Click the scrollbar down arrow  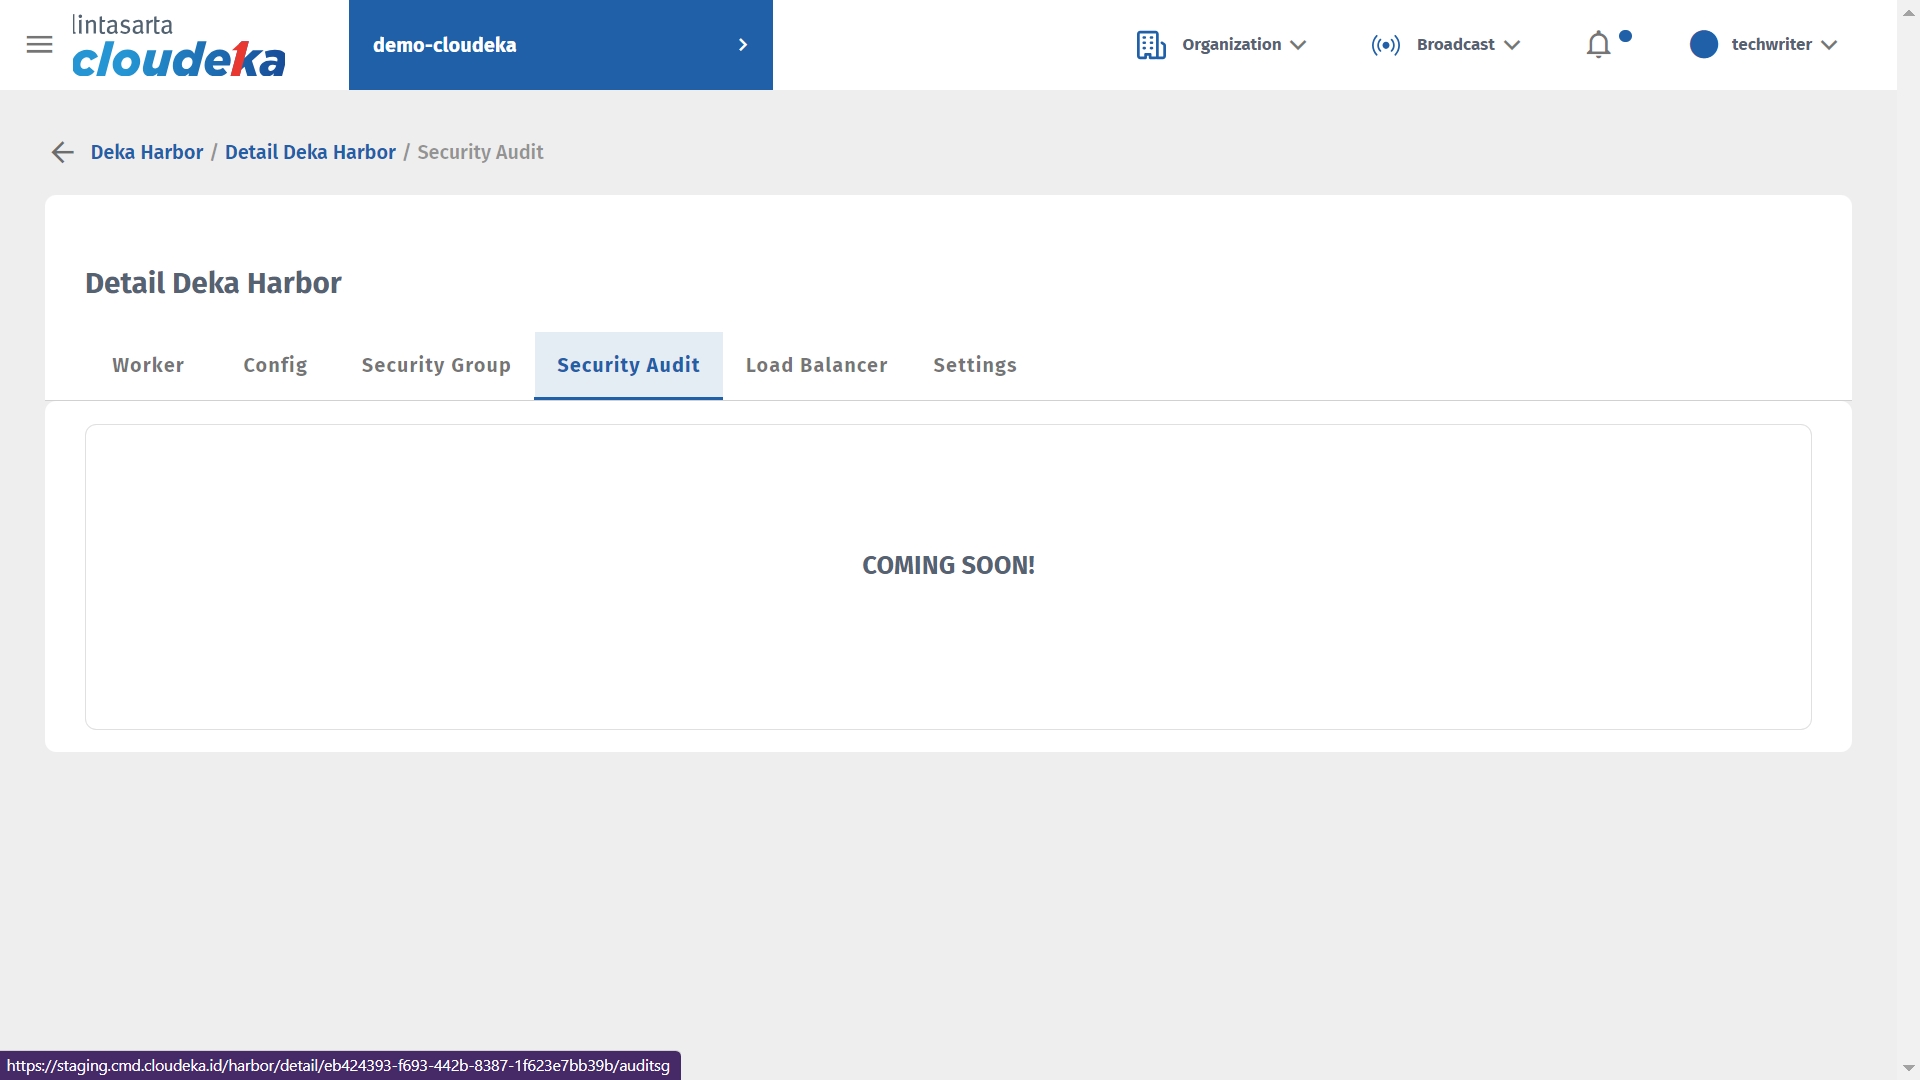[x=1908, y=1069]
